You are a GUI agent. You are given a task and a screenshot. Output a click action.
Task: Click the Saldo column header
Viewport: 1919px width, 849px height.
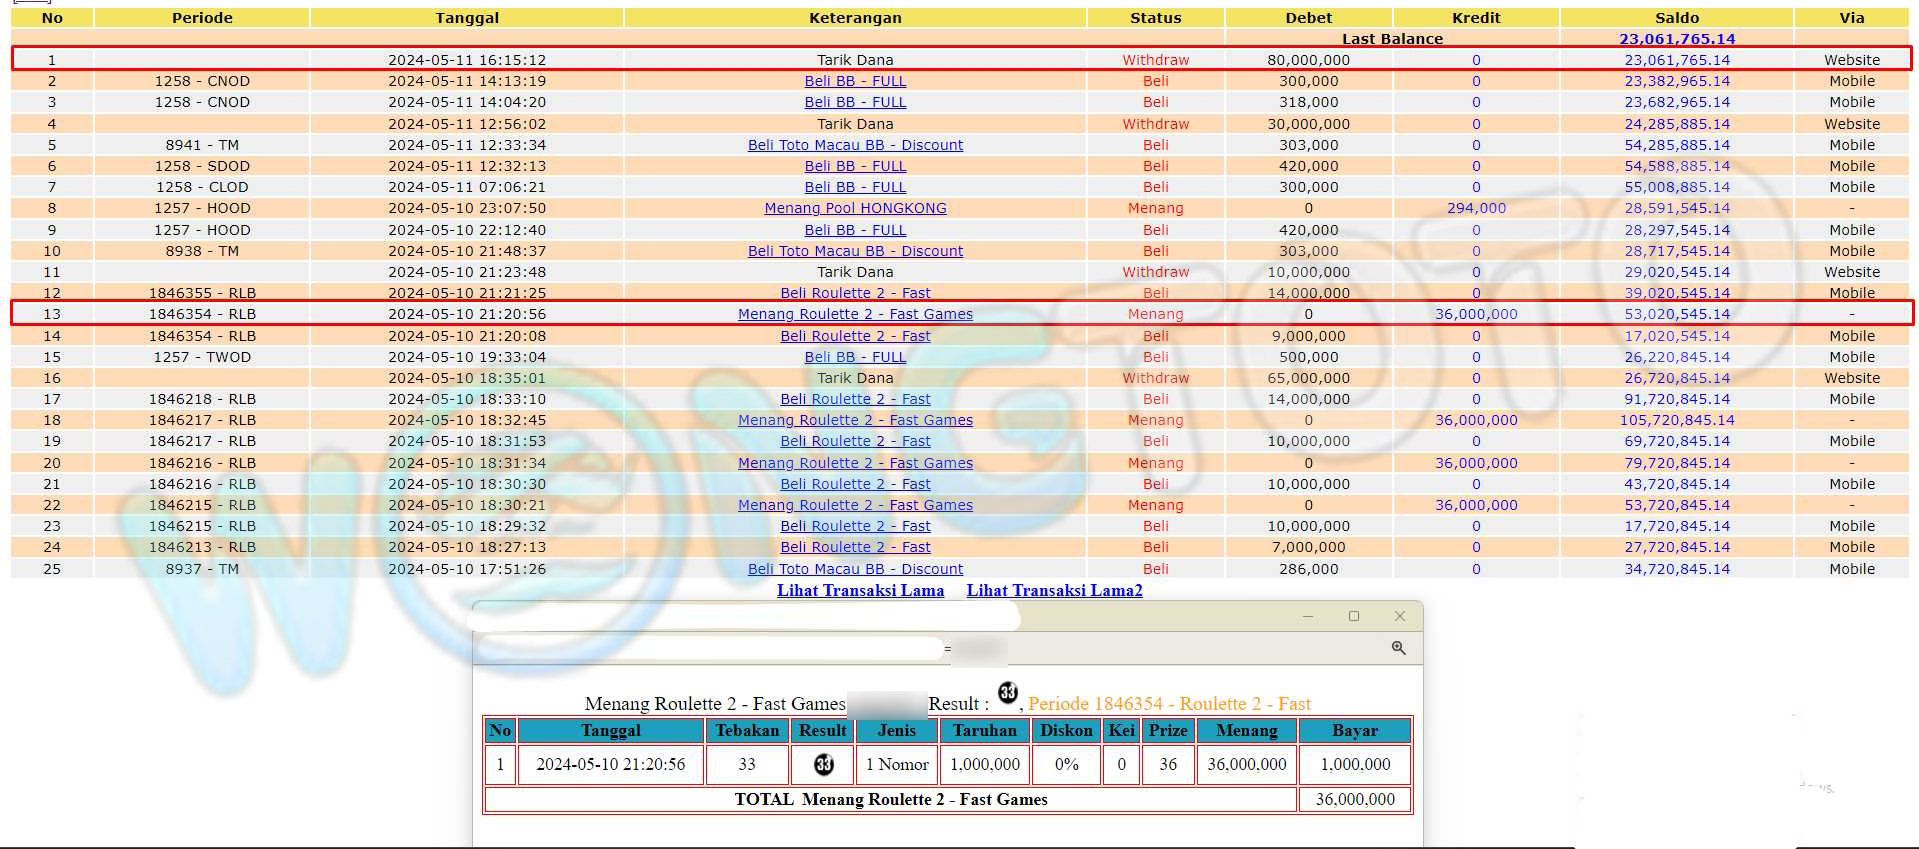(1676, 18)
